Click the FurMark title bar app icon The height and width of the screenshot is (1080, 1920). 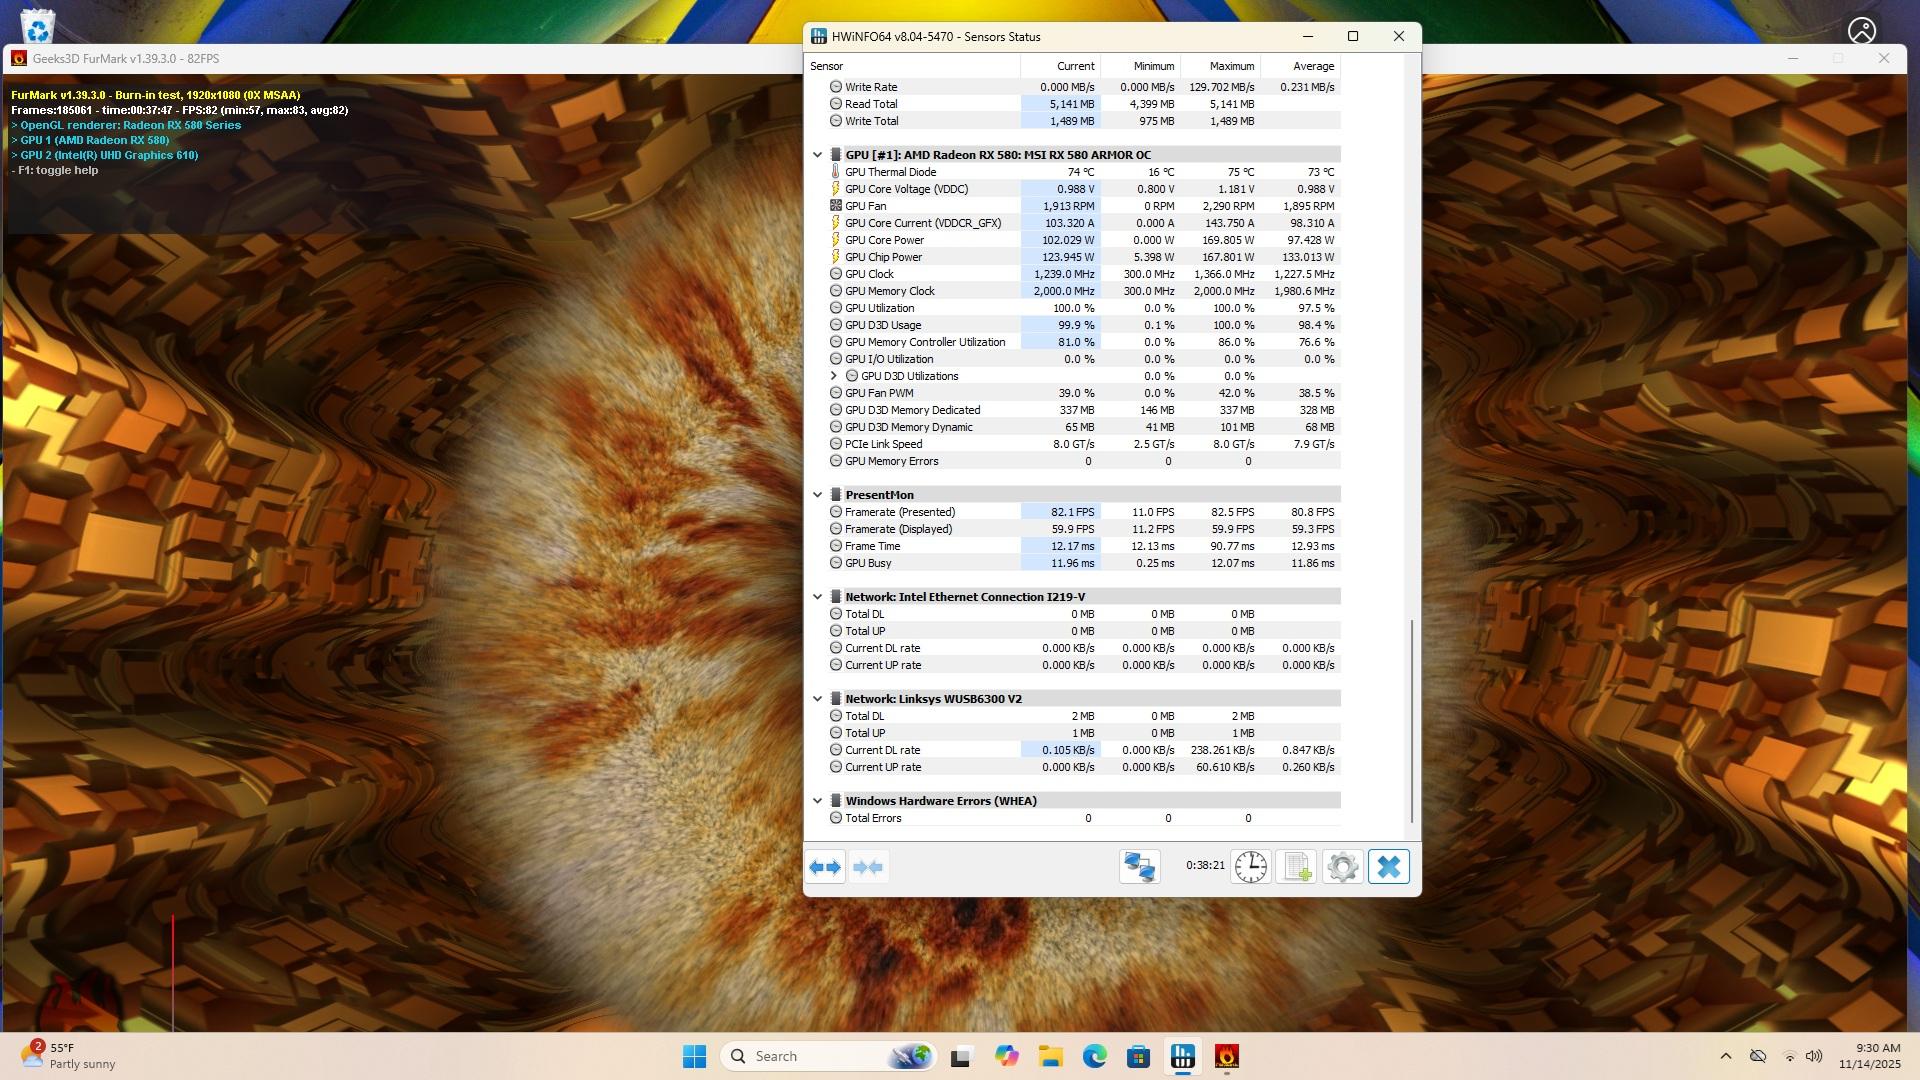(18, 59)
